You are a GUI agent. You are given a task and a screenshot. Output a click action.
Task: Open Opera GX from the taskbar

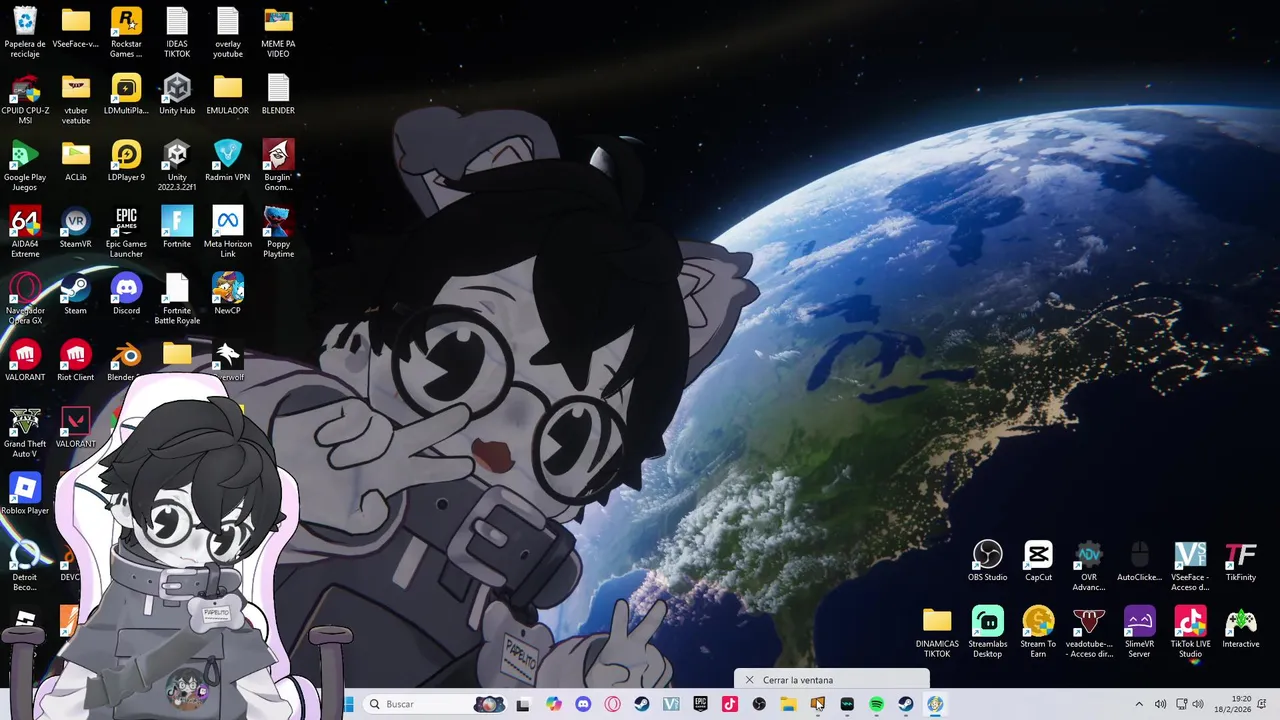pos(613,704)
